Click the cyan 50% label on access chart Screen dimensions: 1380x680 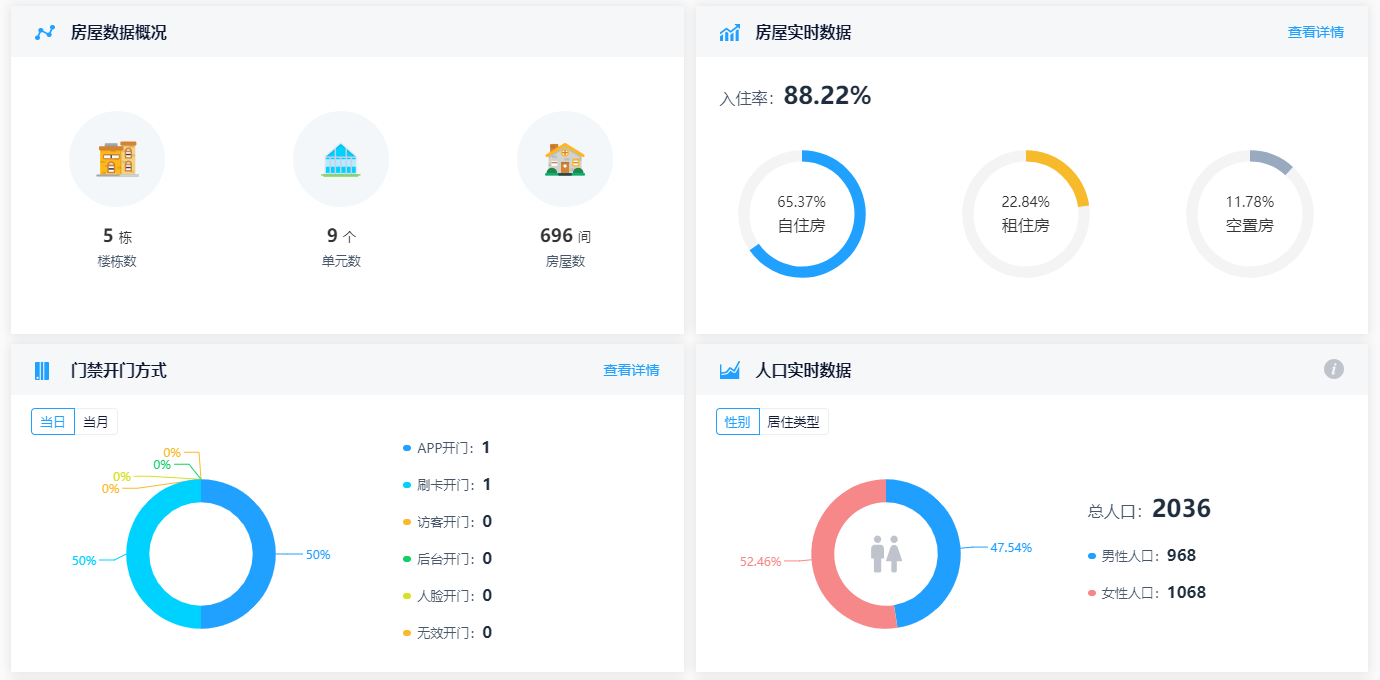point(84,561)
